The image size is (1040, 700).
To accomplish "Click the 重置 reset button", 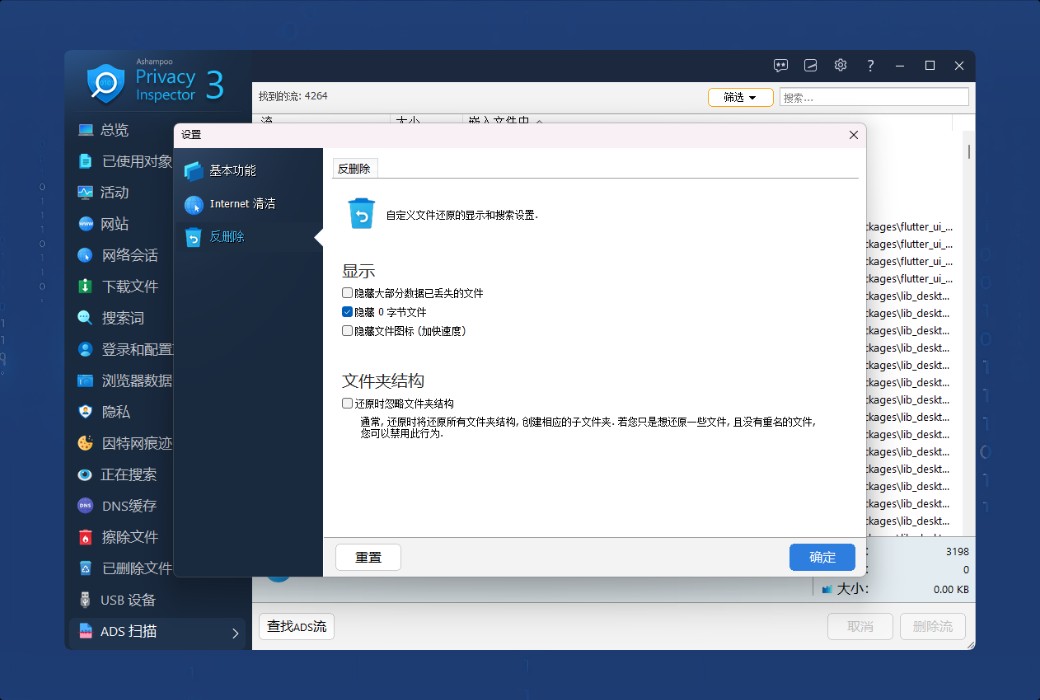I will click(x=367, y=558).
